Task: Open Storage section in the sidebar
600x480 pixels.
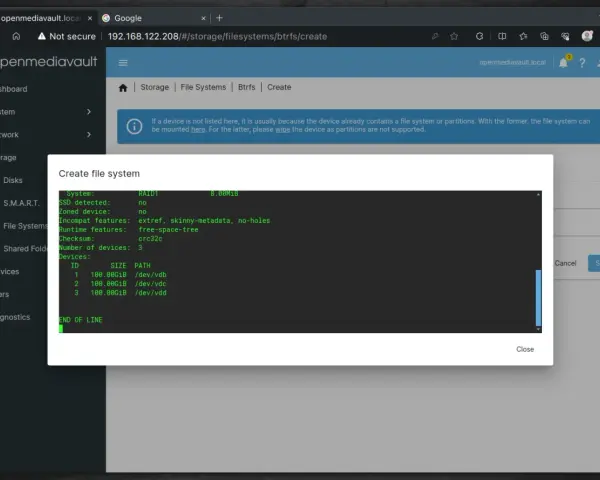Action: click(8, 158)
